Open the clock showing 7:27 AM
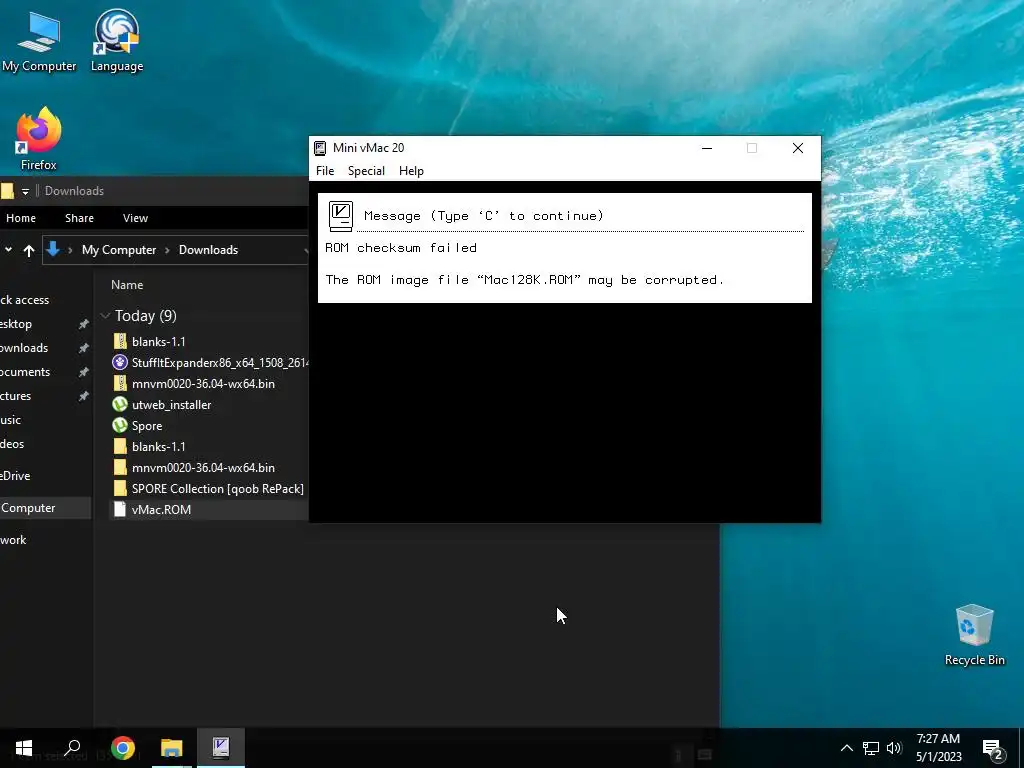This screenshot has height=768, width=1024. pos(938,748)
